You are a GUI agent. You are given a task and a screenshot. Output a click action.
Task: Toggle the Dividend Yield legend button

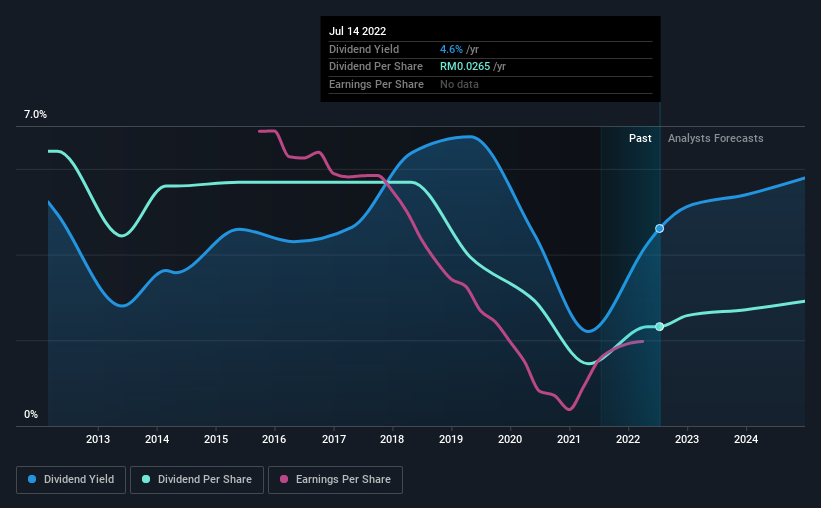pos(71,480)
